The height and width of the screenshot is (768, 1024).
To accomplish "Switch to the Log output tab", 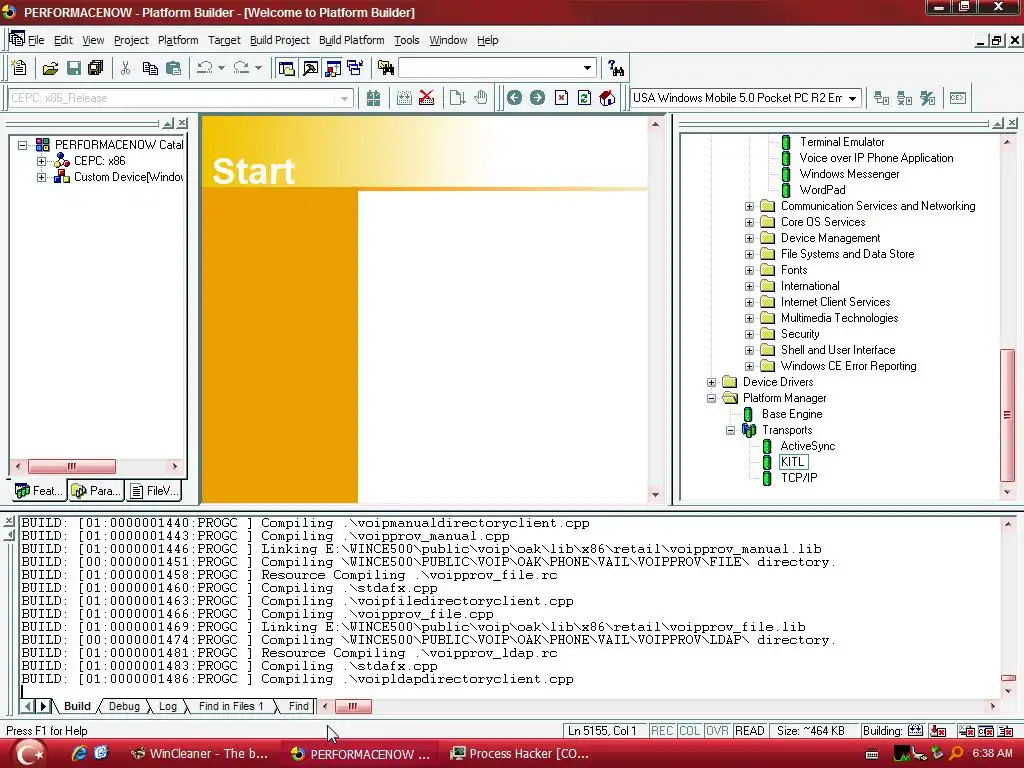I will point(168,707).
